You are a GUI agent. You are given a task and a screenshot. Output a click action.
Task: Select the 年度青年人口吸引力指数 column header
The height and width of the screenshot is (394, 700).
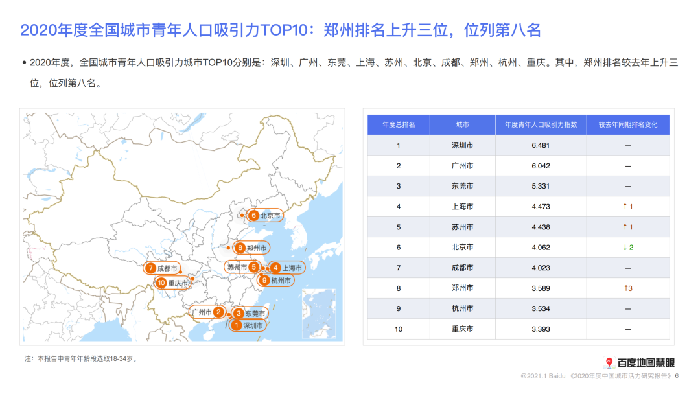541,125
